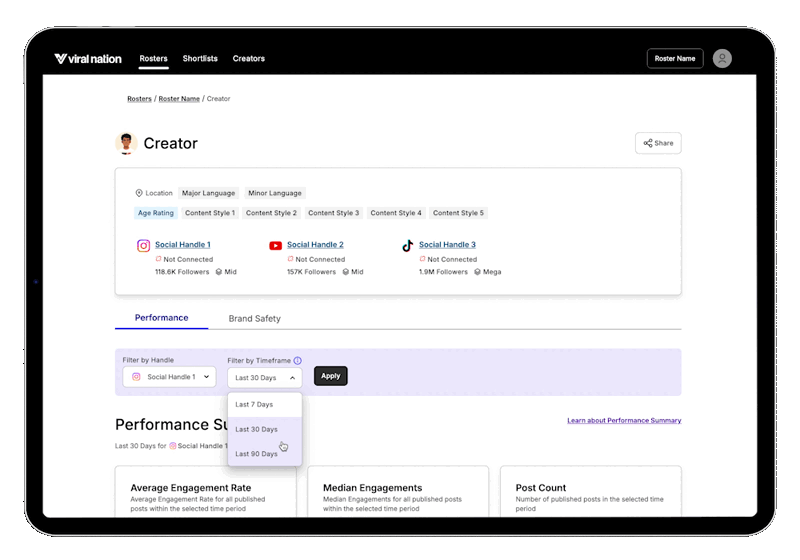Viewport: 800px width, 560px height.
Task: Open Learn about Performance Summary link
Action: tap(623, 421)
